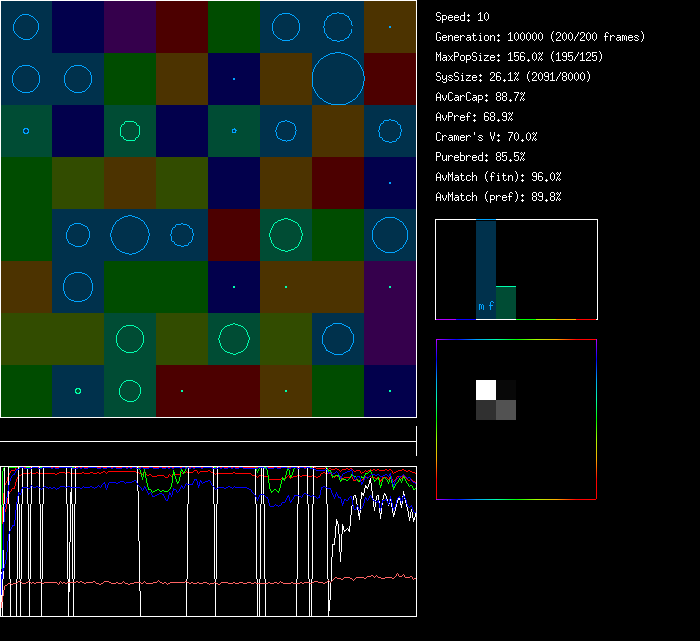The height and width of the screenshot is (641, 700).
Task: Click the Speed: 10 readout
Action: (462, 17)
